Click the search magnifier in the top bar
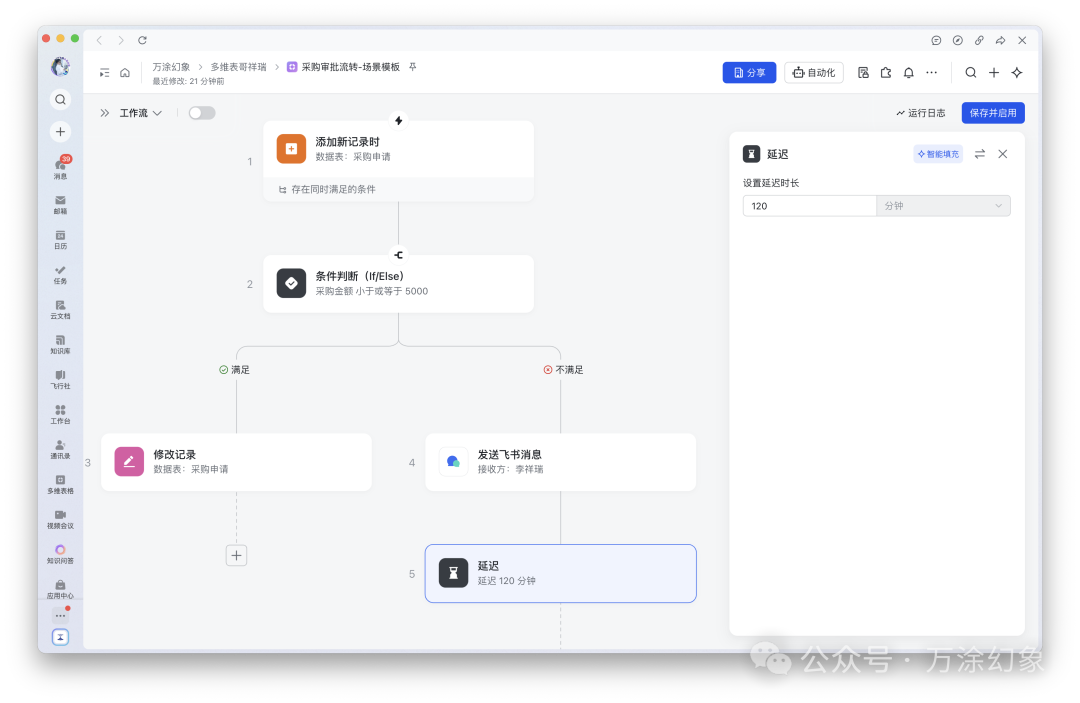This screenshot has height=703, width=1080. click(971, 72)
